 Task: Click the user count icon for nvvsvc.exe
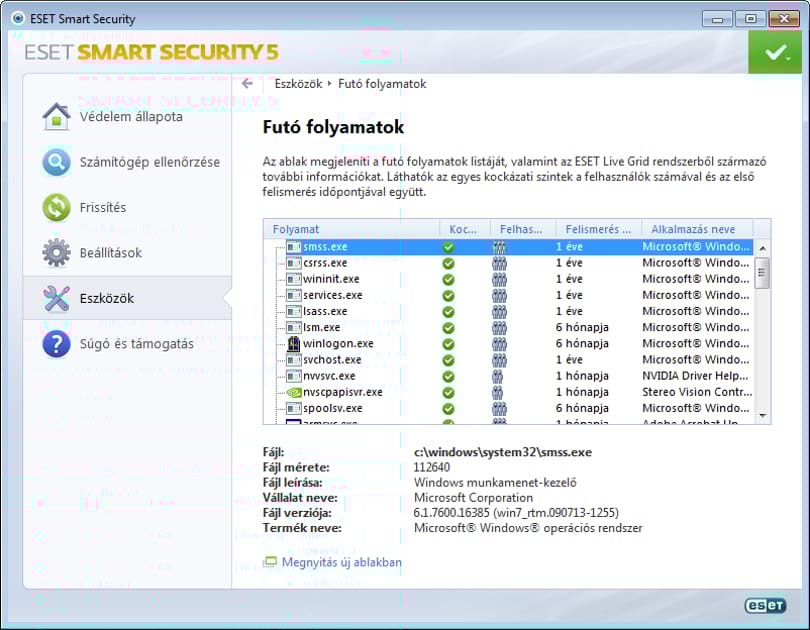(497, 376)
